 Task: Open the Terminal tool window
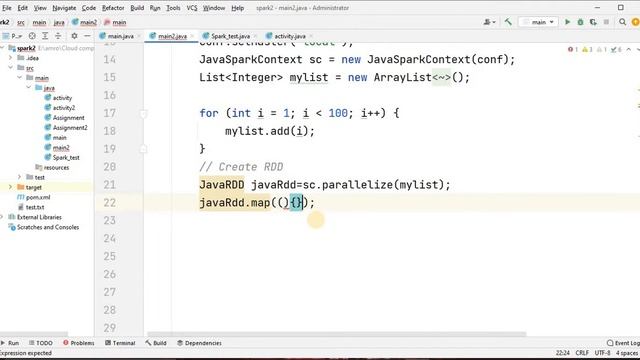click(120, 343)
